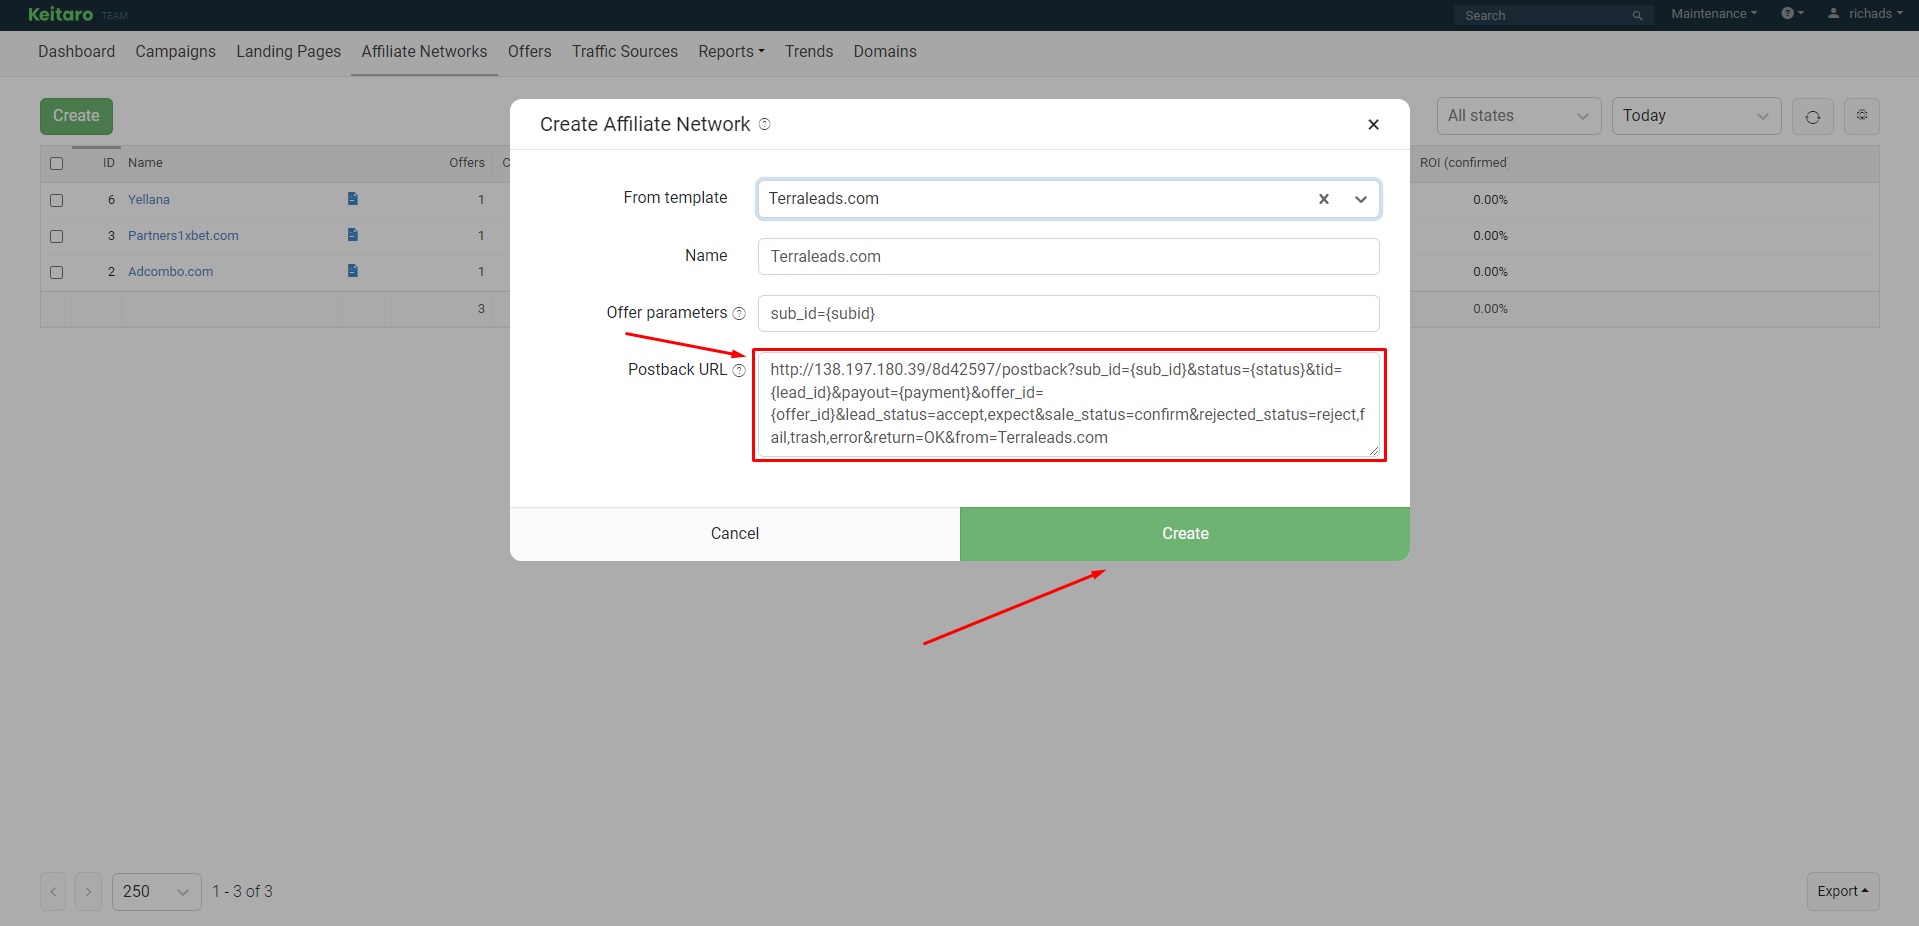Close the Create Affiliate Network dialog
The height and width of the screenshot is (926, 1919).
[x=1373, y=124]
